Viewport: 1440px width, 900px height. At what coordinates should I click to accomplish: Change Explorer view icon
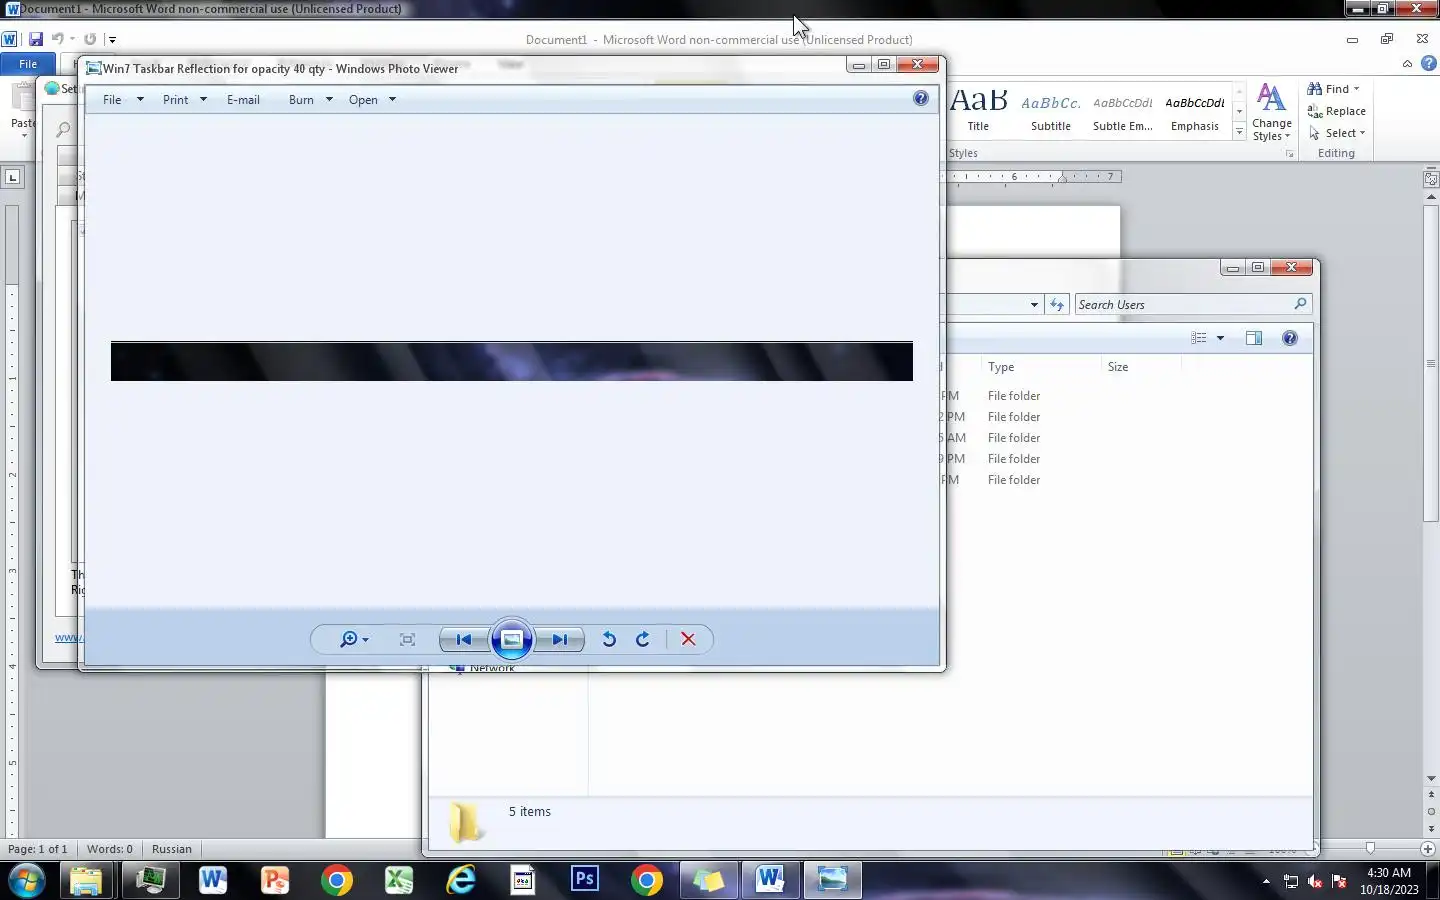click(1199, 338)
